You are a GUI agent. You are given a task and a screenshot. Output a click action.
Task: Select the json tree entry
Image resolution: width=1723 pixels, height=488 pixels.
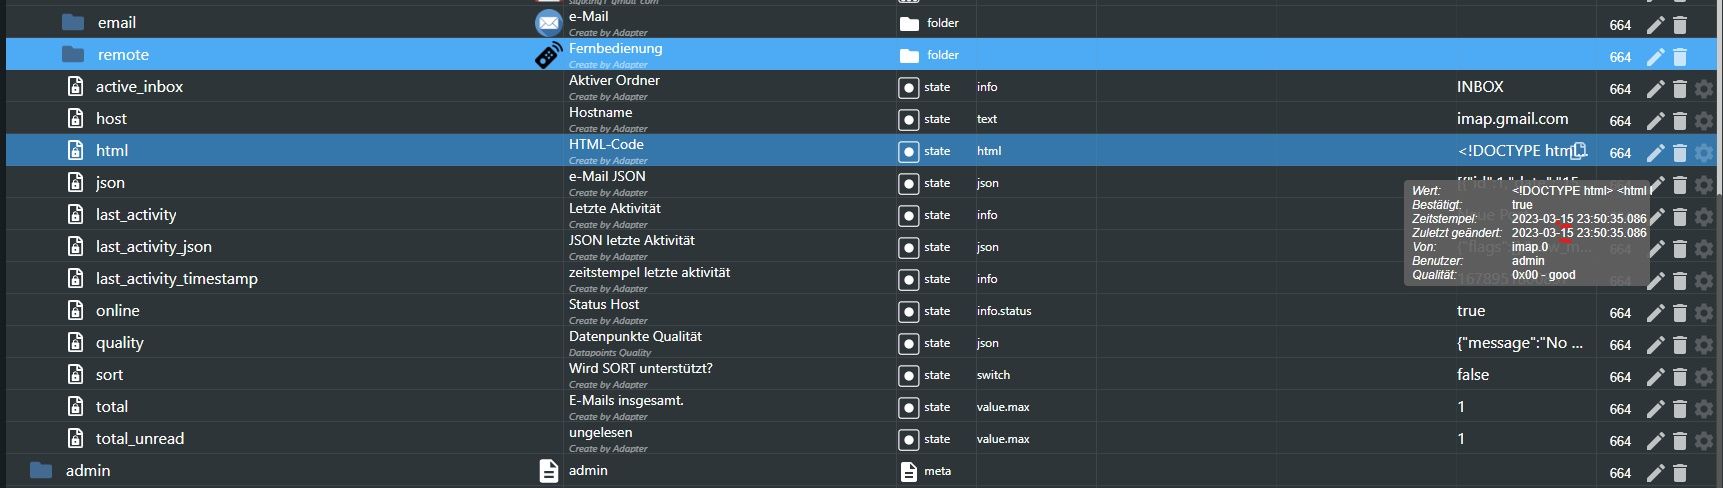110,183
